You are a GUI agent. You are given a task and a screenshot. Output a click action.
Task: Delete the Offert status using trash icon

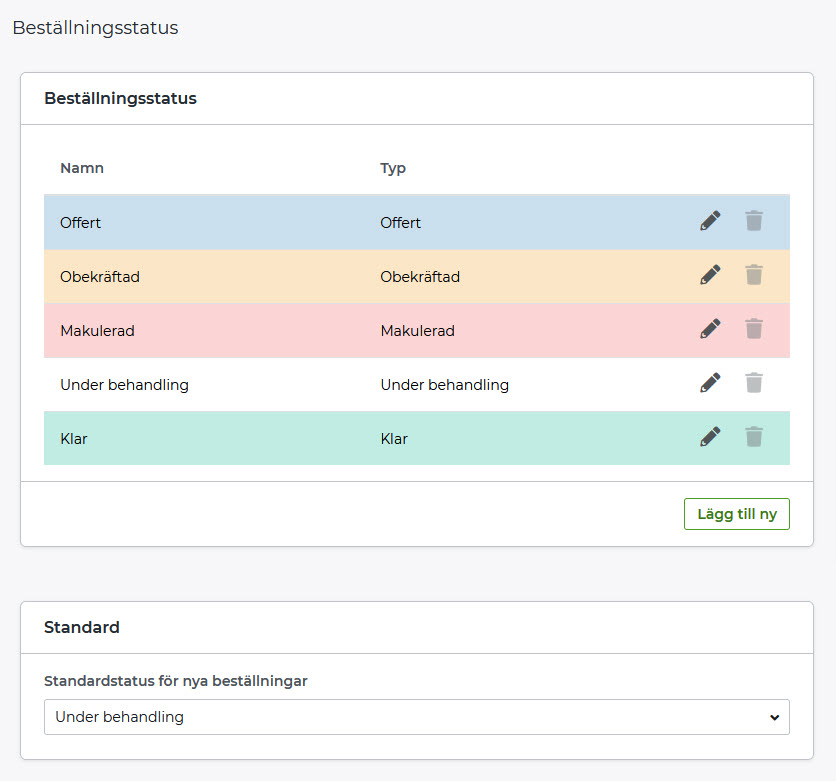point(754,221)
